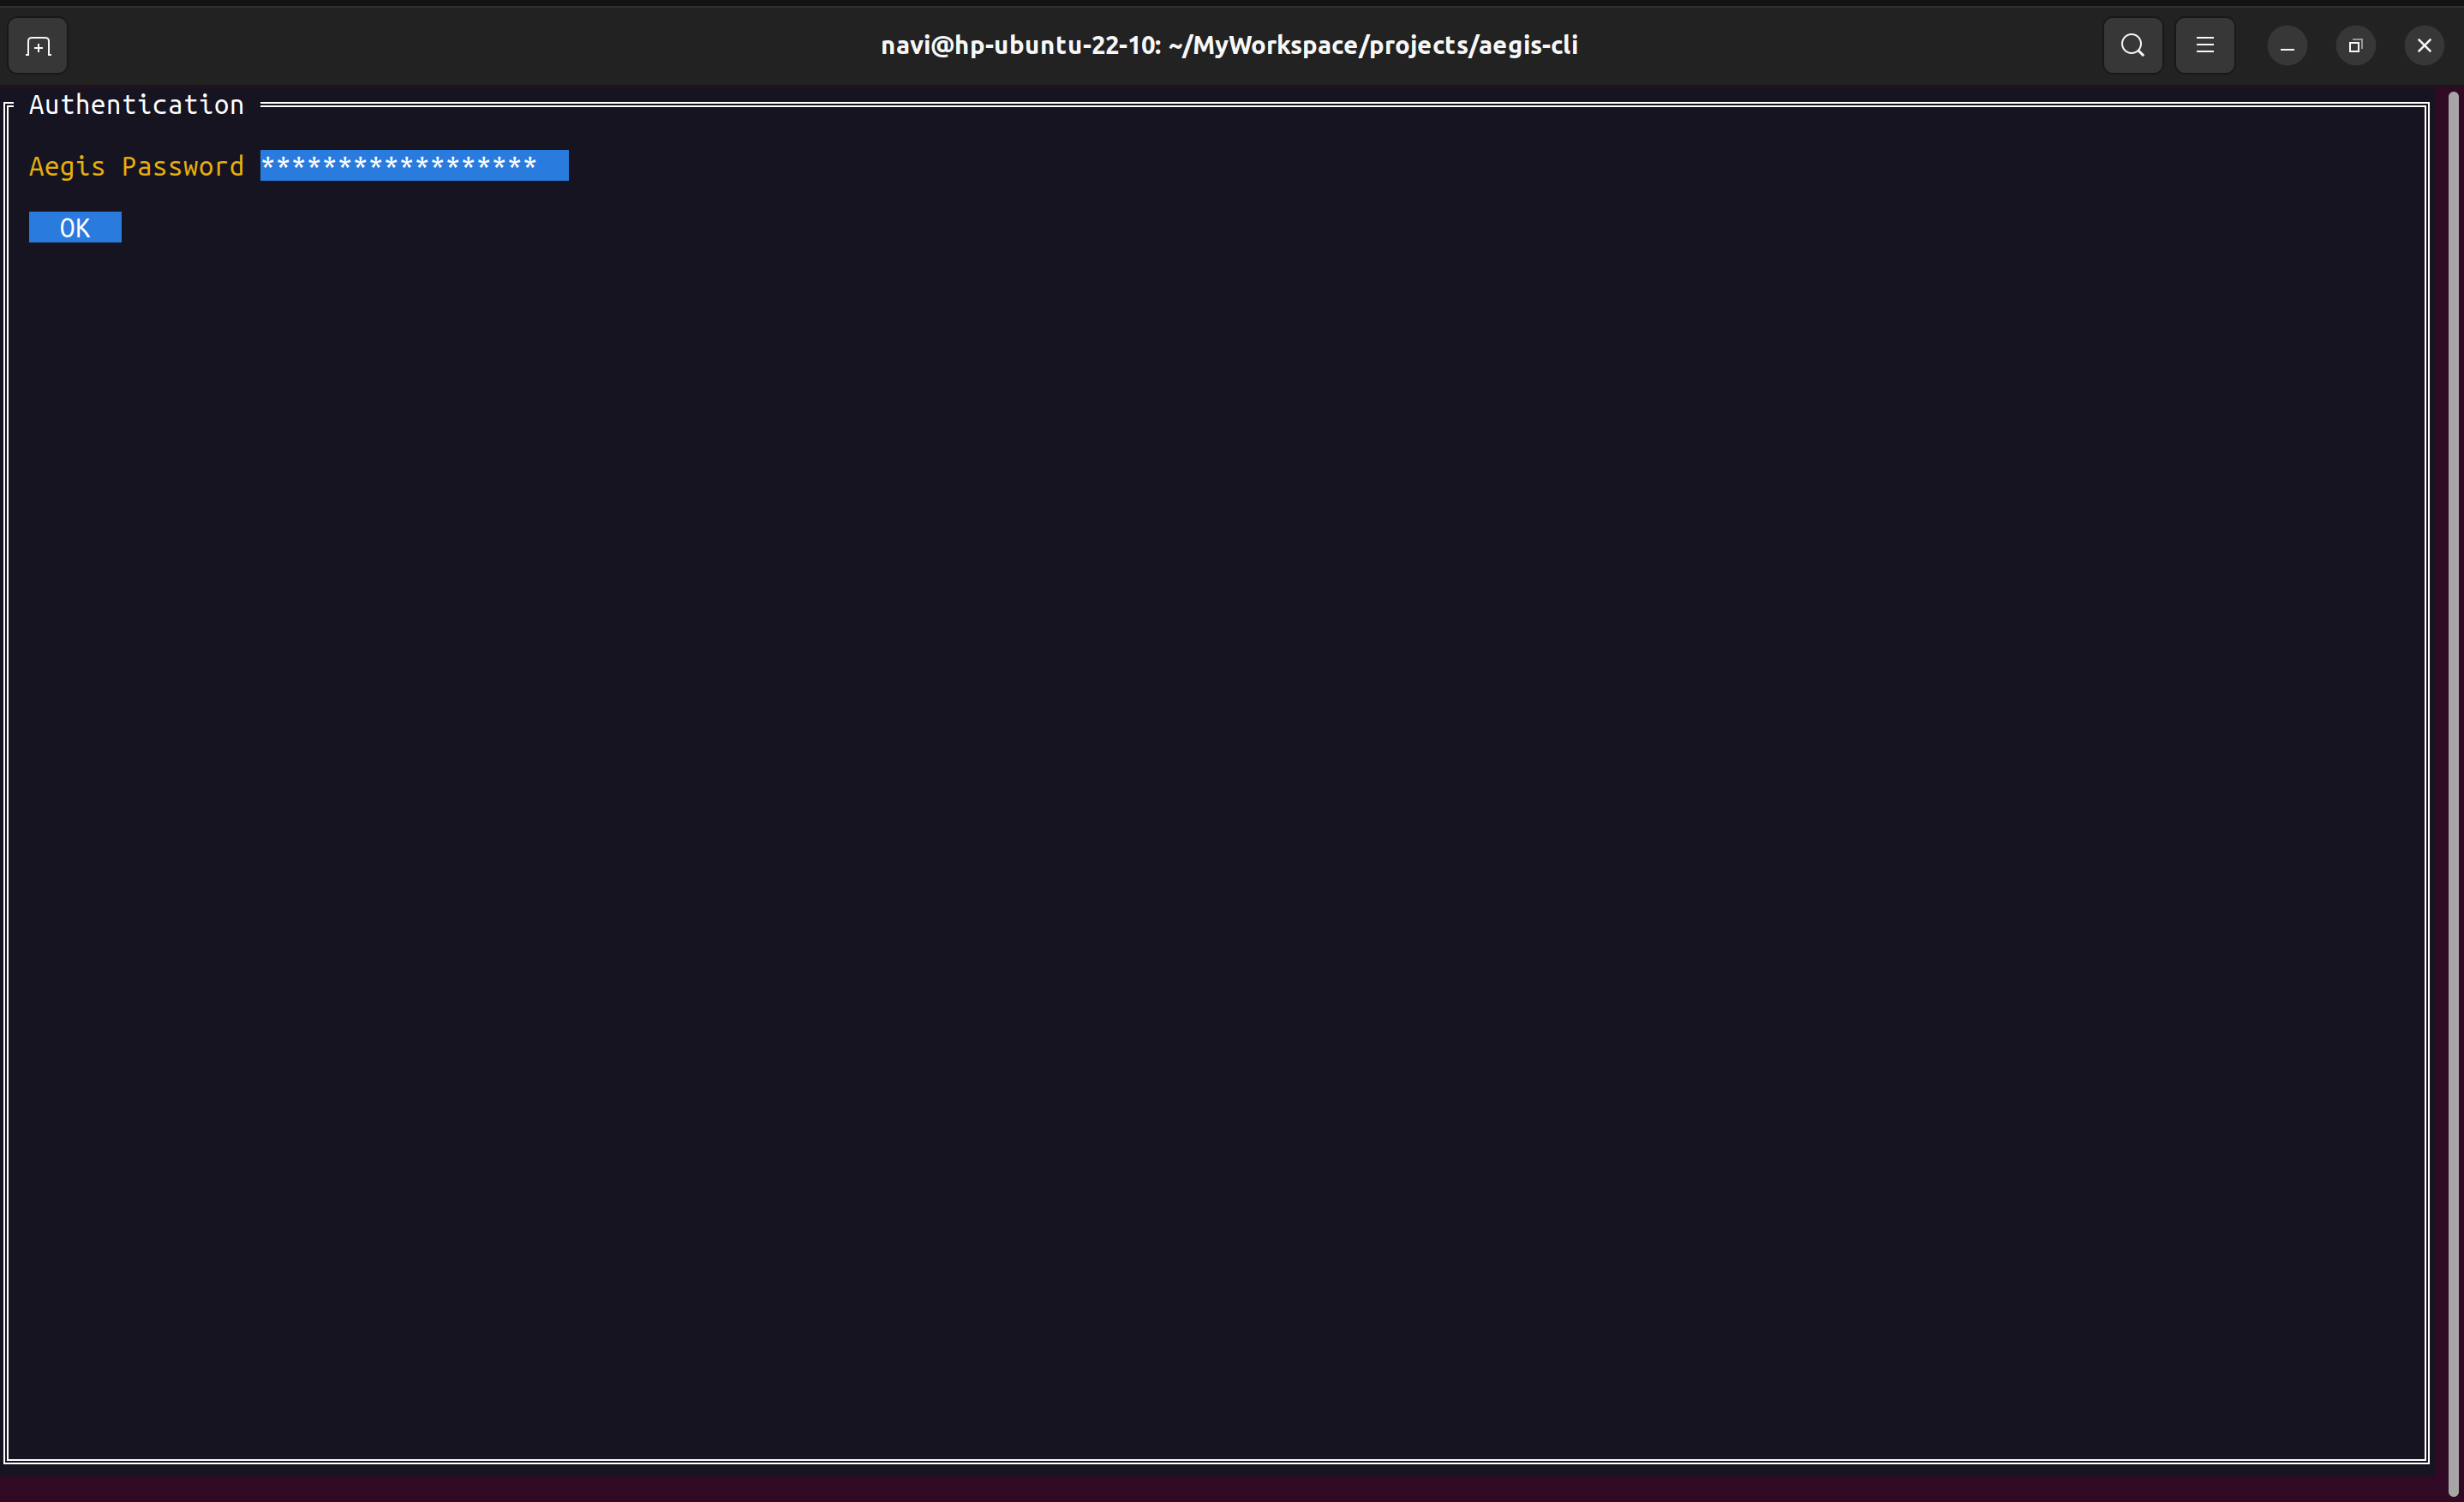Viewport: 2464px width, 1502px height.
Task: Click bottom border line of Authentication frame
Action: coord(1200,1461)
